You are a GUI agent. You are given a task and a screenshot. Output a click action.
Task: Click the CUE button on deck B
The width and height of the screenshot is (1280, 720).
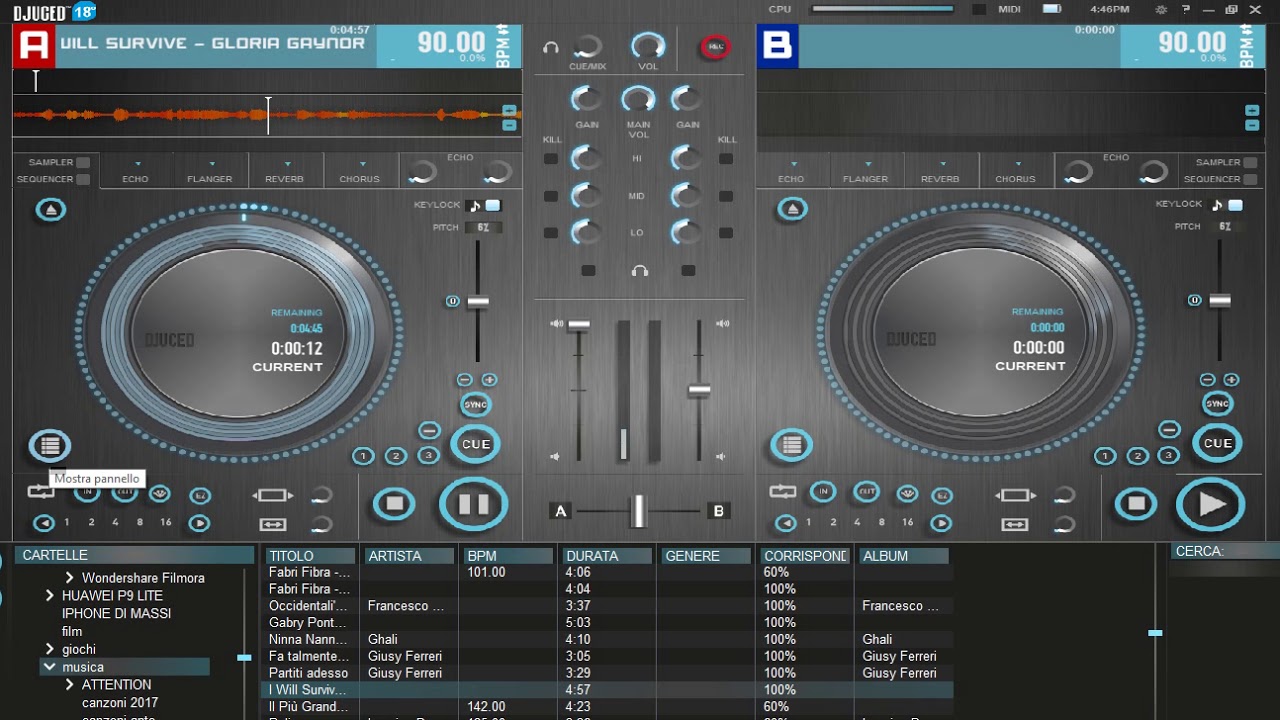tap(1217, 443)
